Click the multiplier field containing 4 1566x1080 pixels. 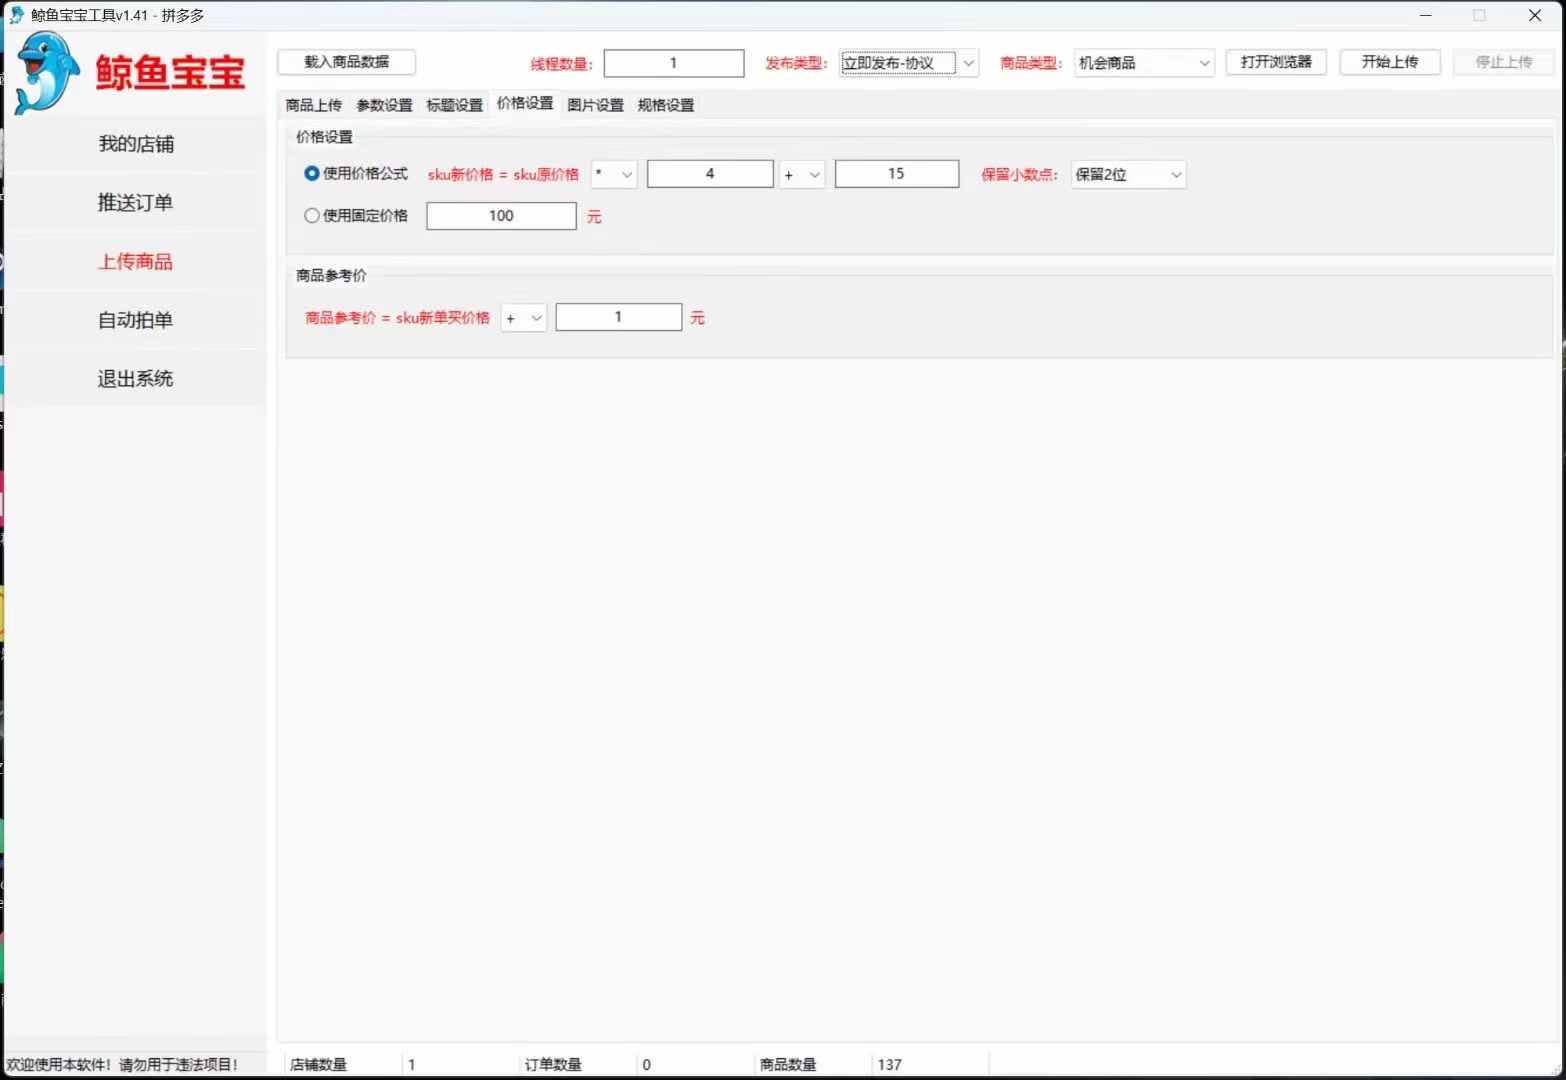tap(710, 174)
